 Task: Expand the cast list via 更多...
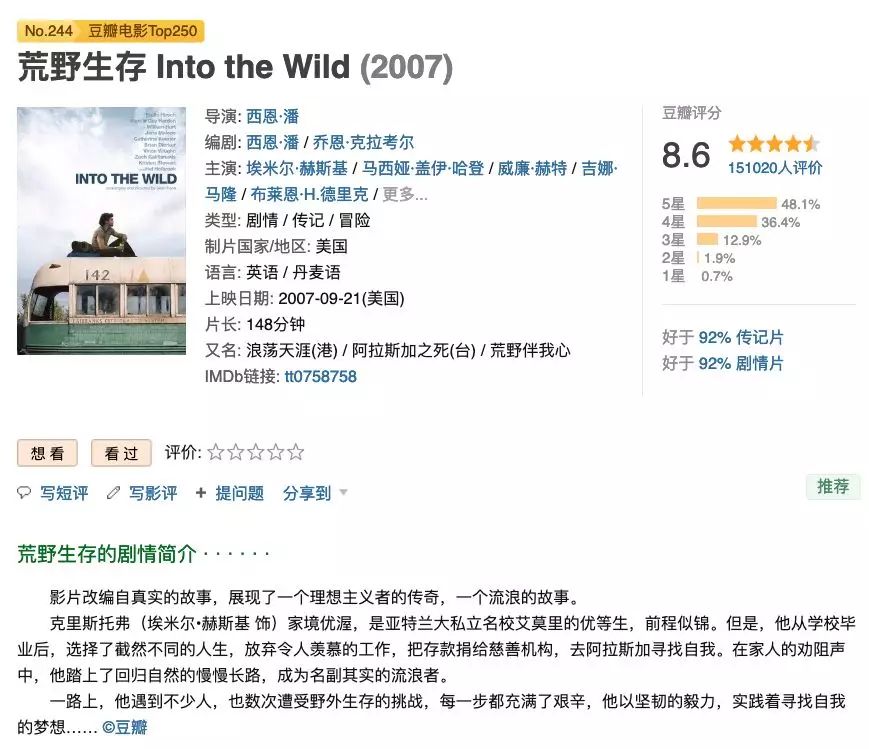click(405, 194)
